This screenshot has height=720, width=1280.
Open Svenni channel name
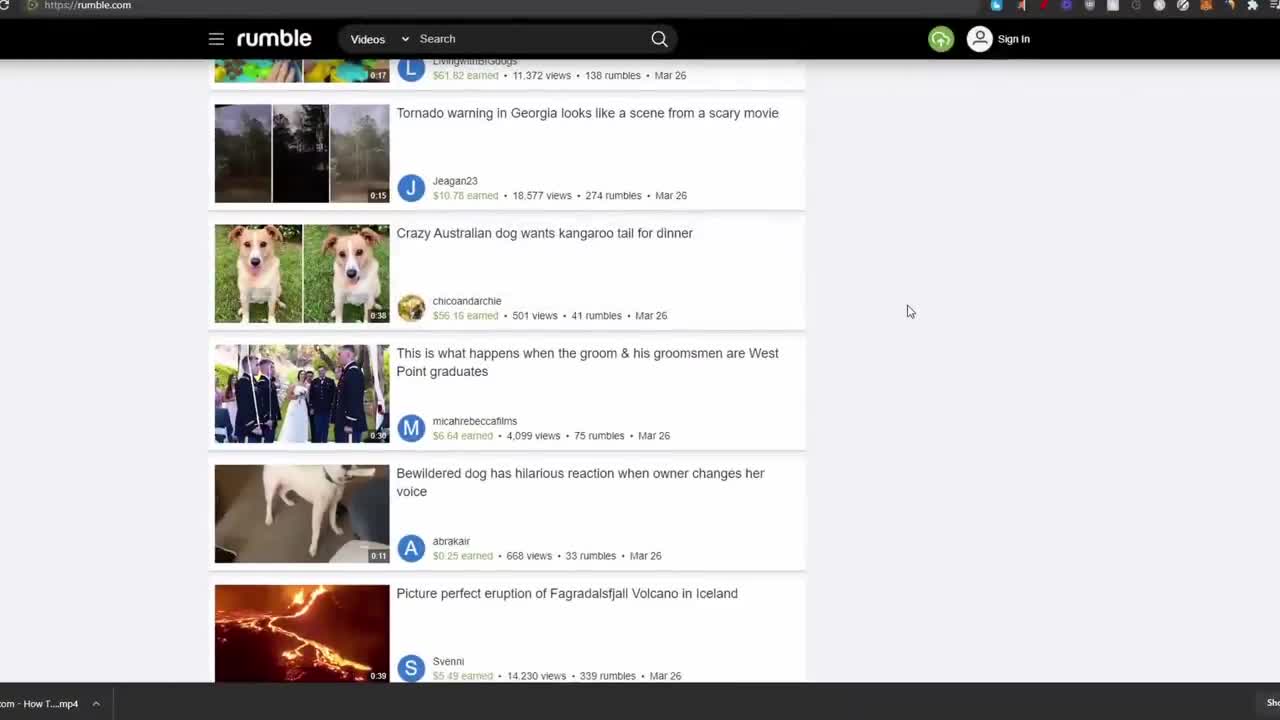(448, 661)
